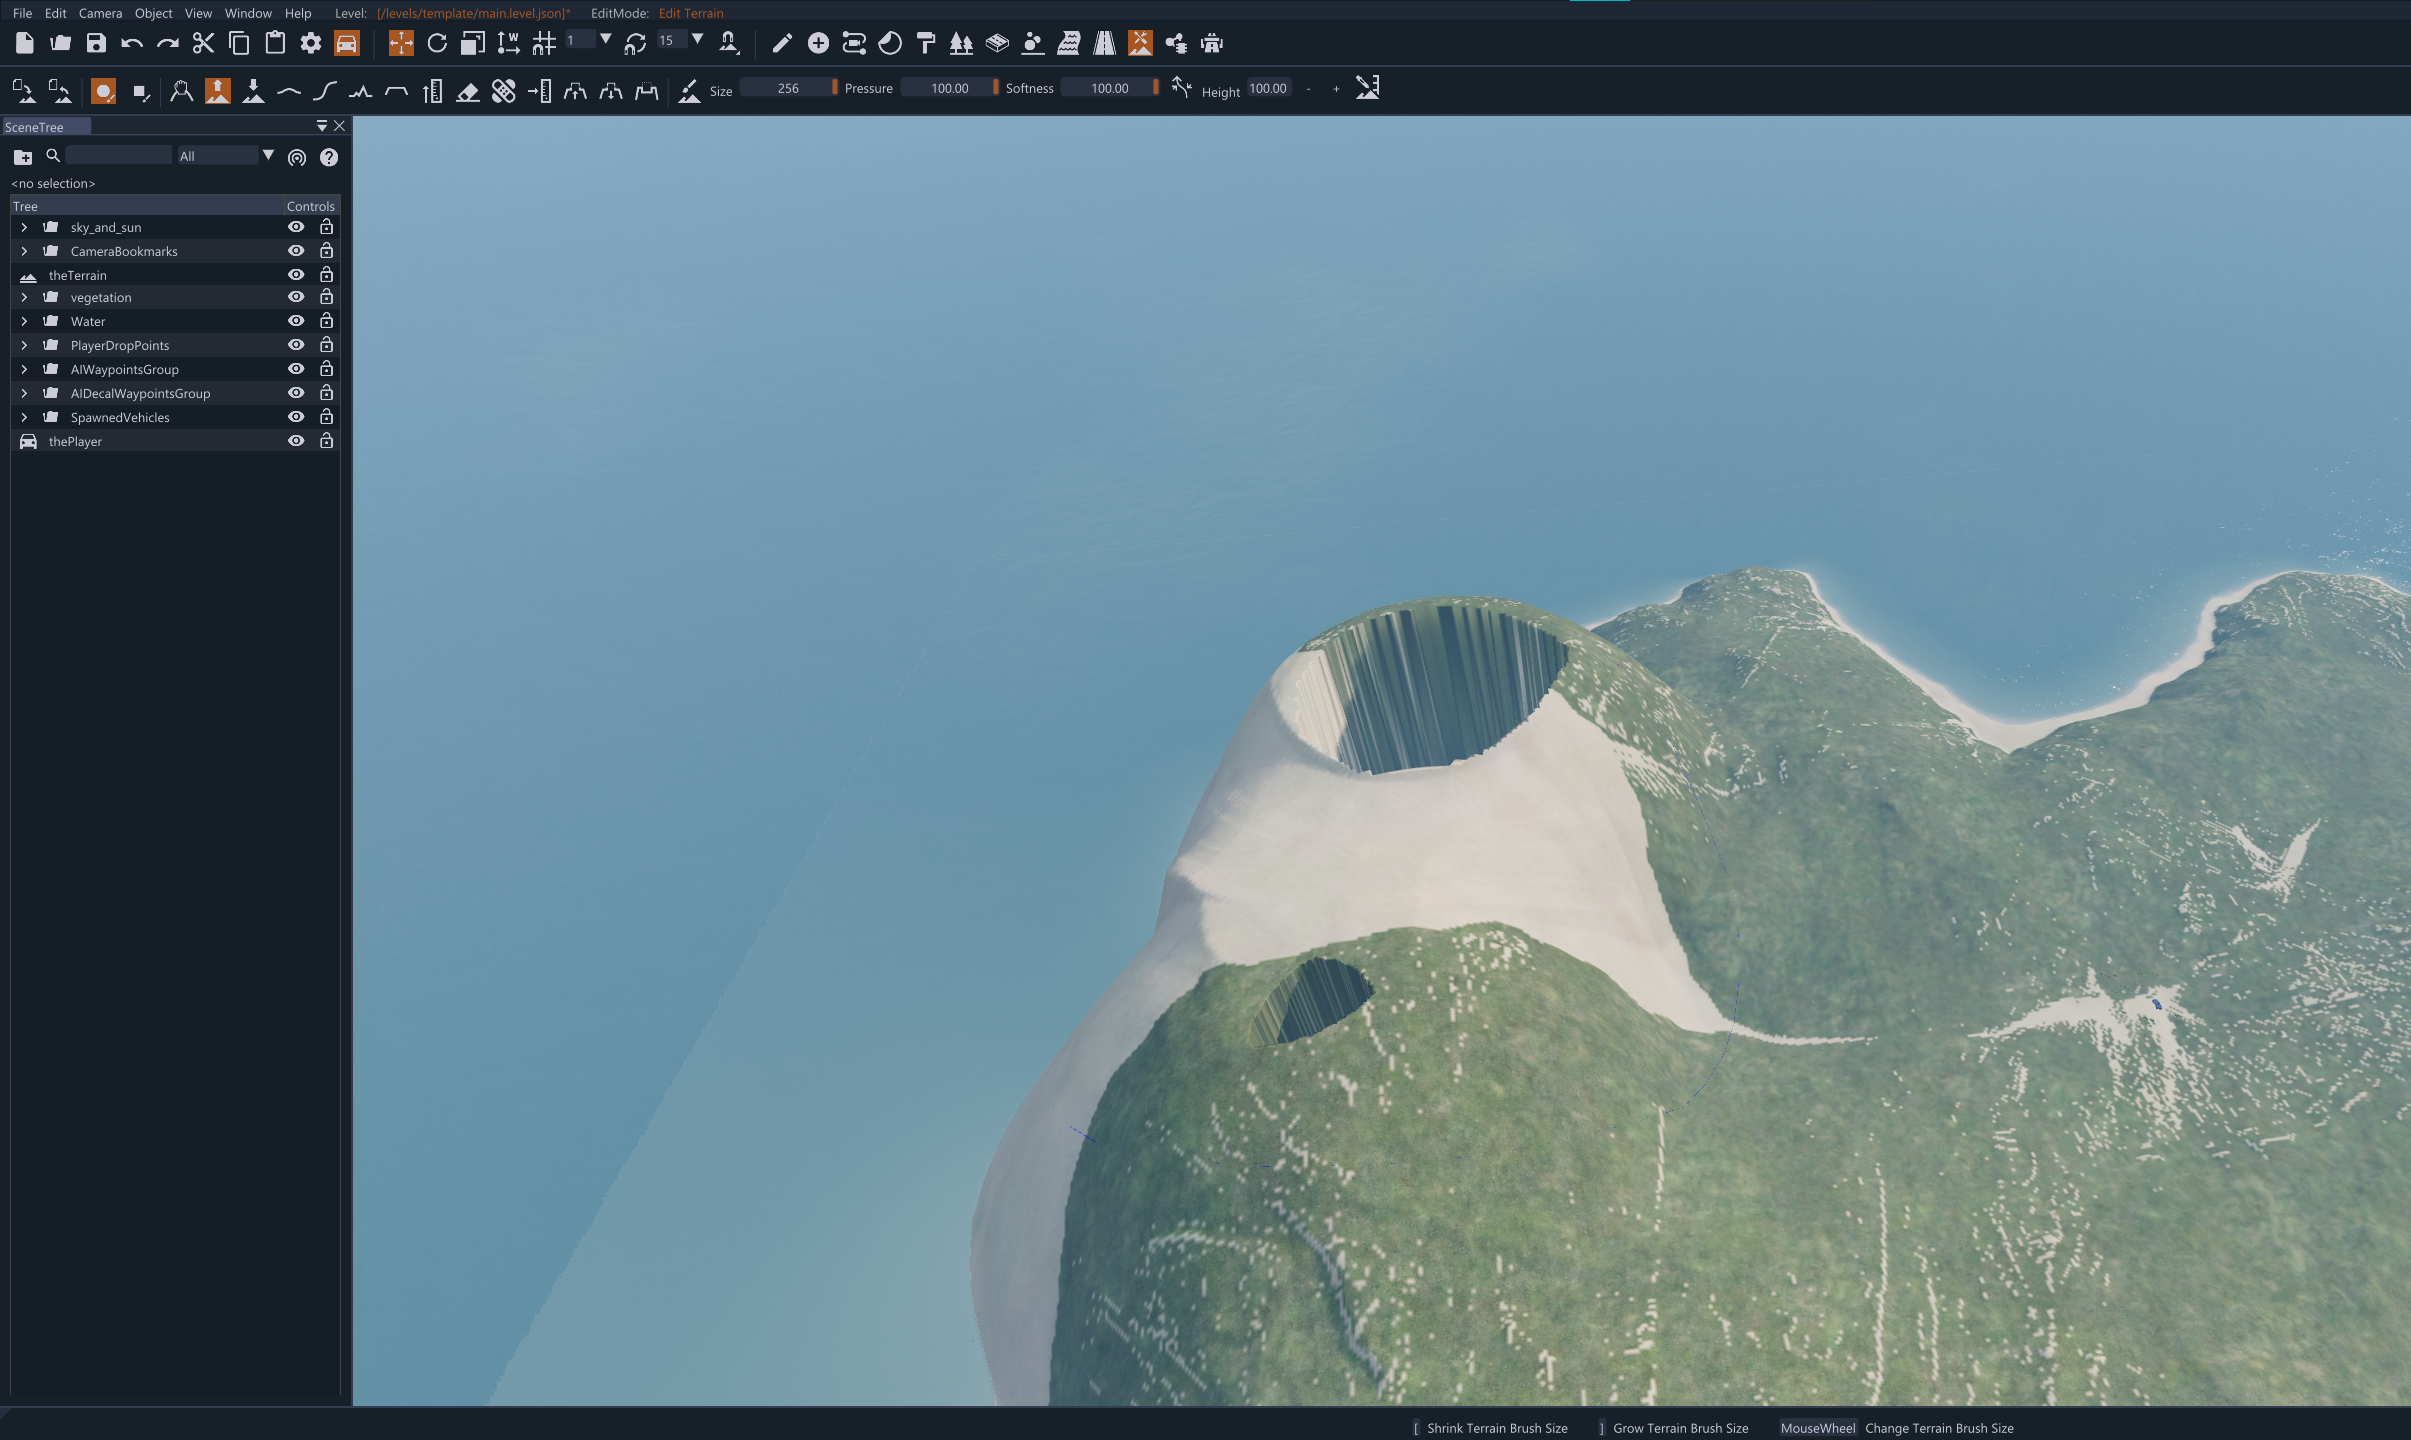This screenshot has width=2411, height=1440.
Task: Select the Raise Height terrain brush
Action: 217,91
